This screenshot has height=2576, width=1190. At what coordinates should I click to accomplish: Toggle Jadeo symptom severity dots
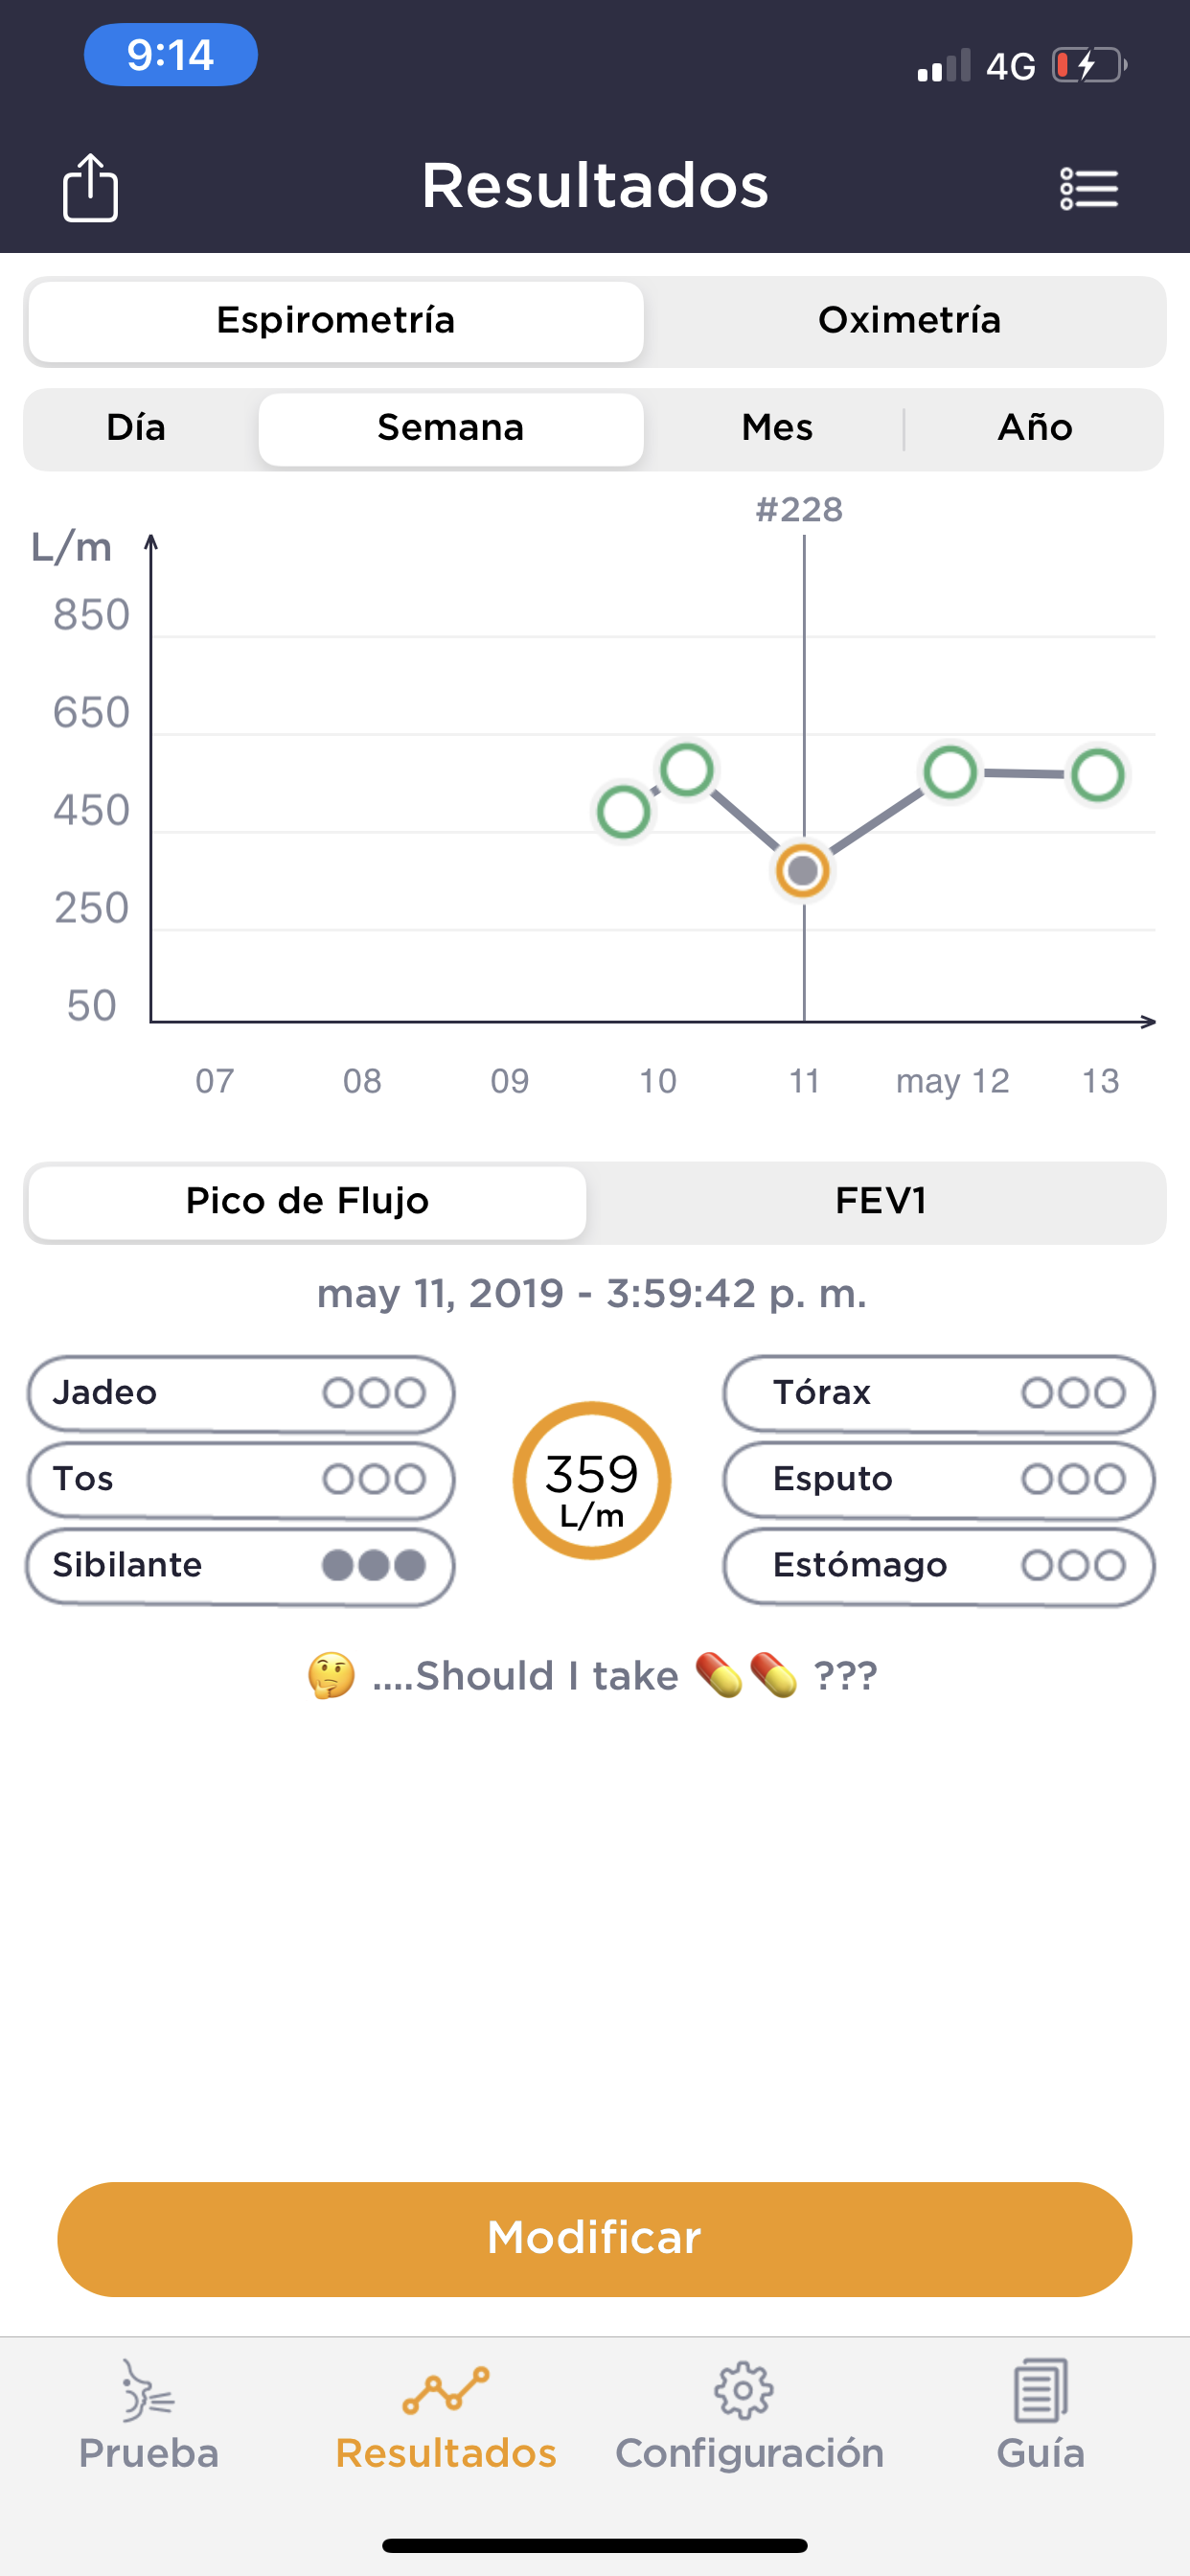[x=374, y=1393]
